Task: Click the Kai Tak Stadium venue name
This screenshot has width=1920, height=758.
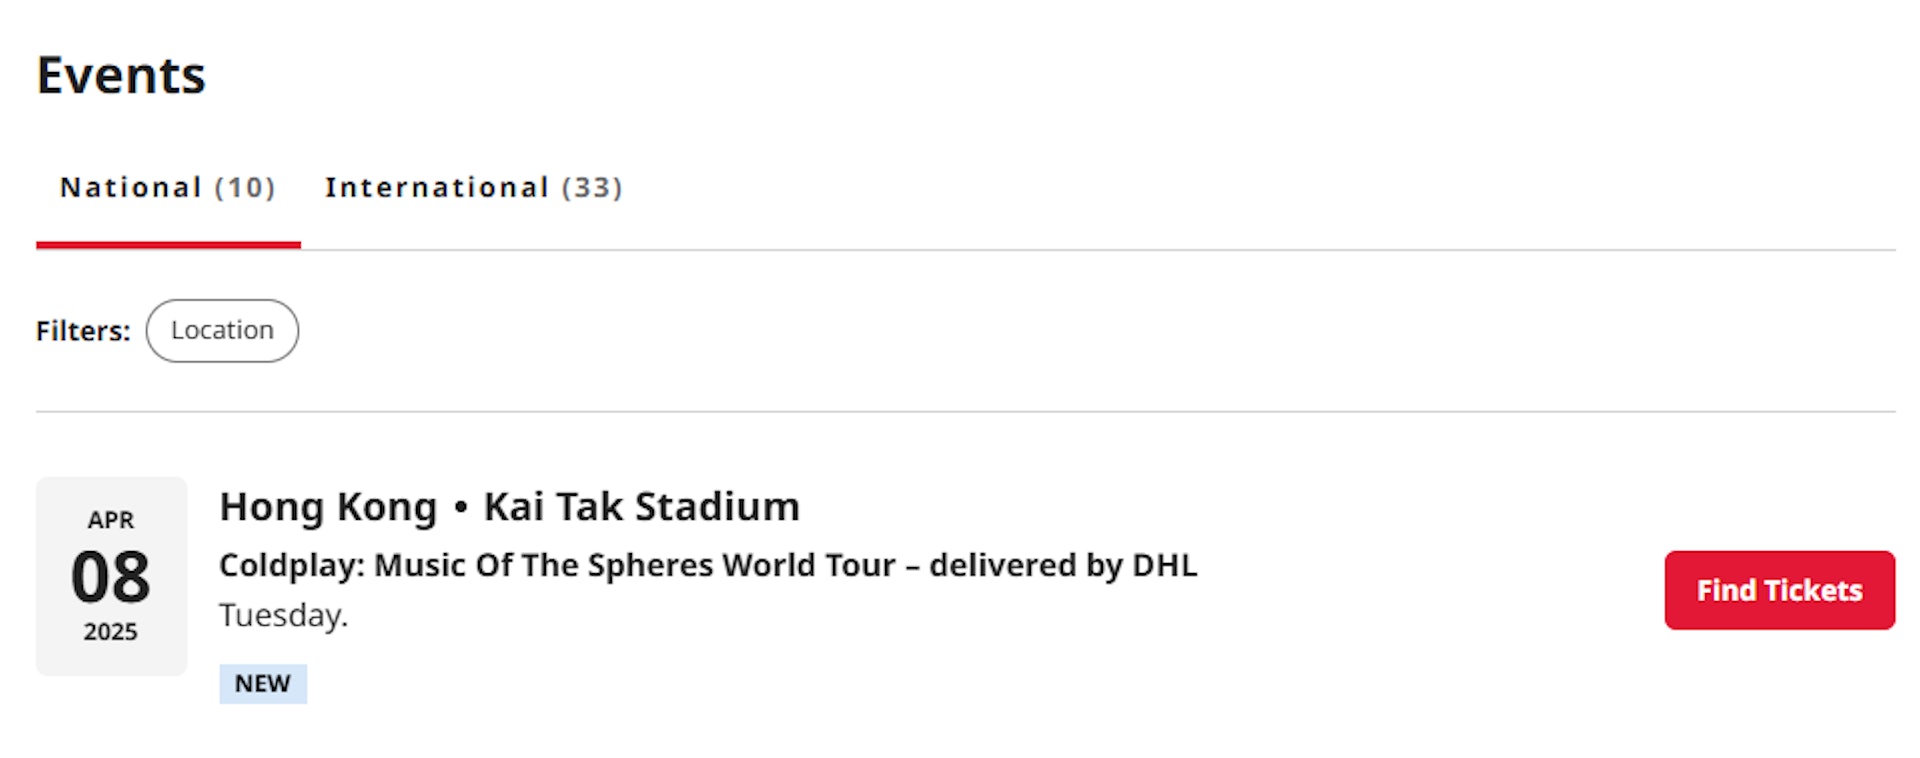Action: [x=641, y=507]
